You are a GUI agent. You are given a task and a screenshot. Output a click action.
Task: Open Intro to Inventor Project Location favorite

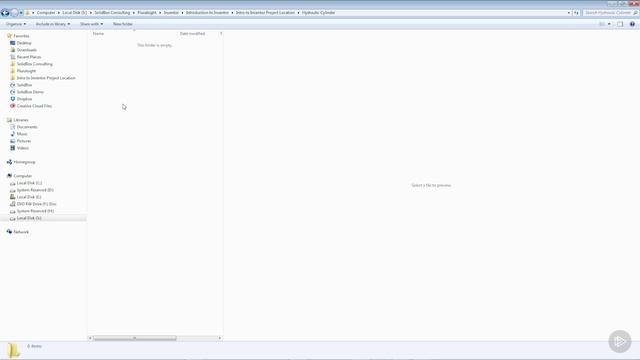click(x=46, y=78)
